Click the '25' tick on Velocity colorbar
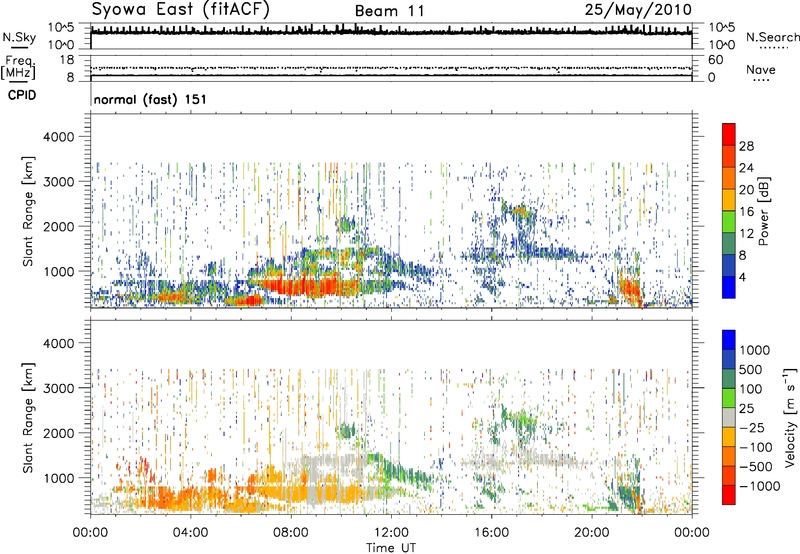Image resolution: width=800 pixels, height=554 pixels. (746, 408)
